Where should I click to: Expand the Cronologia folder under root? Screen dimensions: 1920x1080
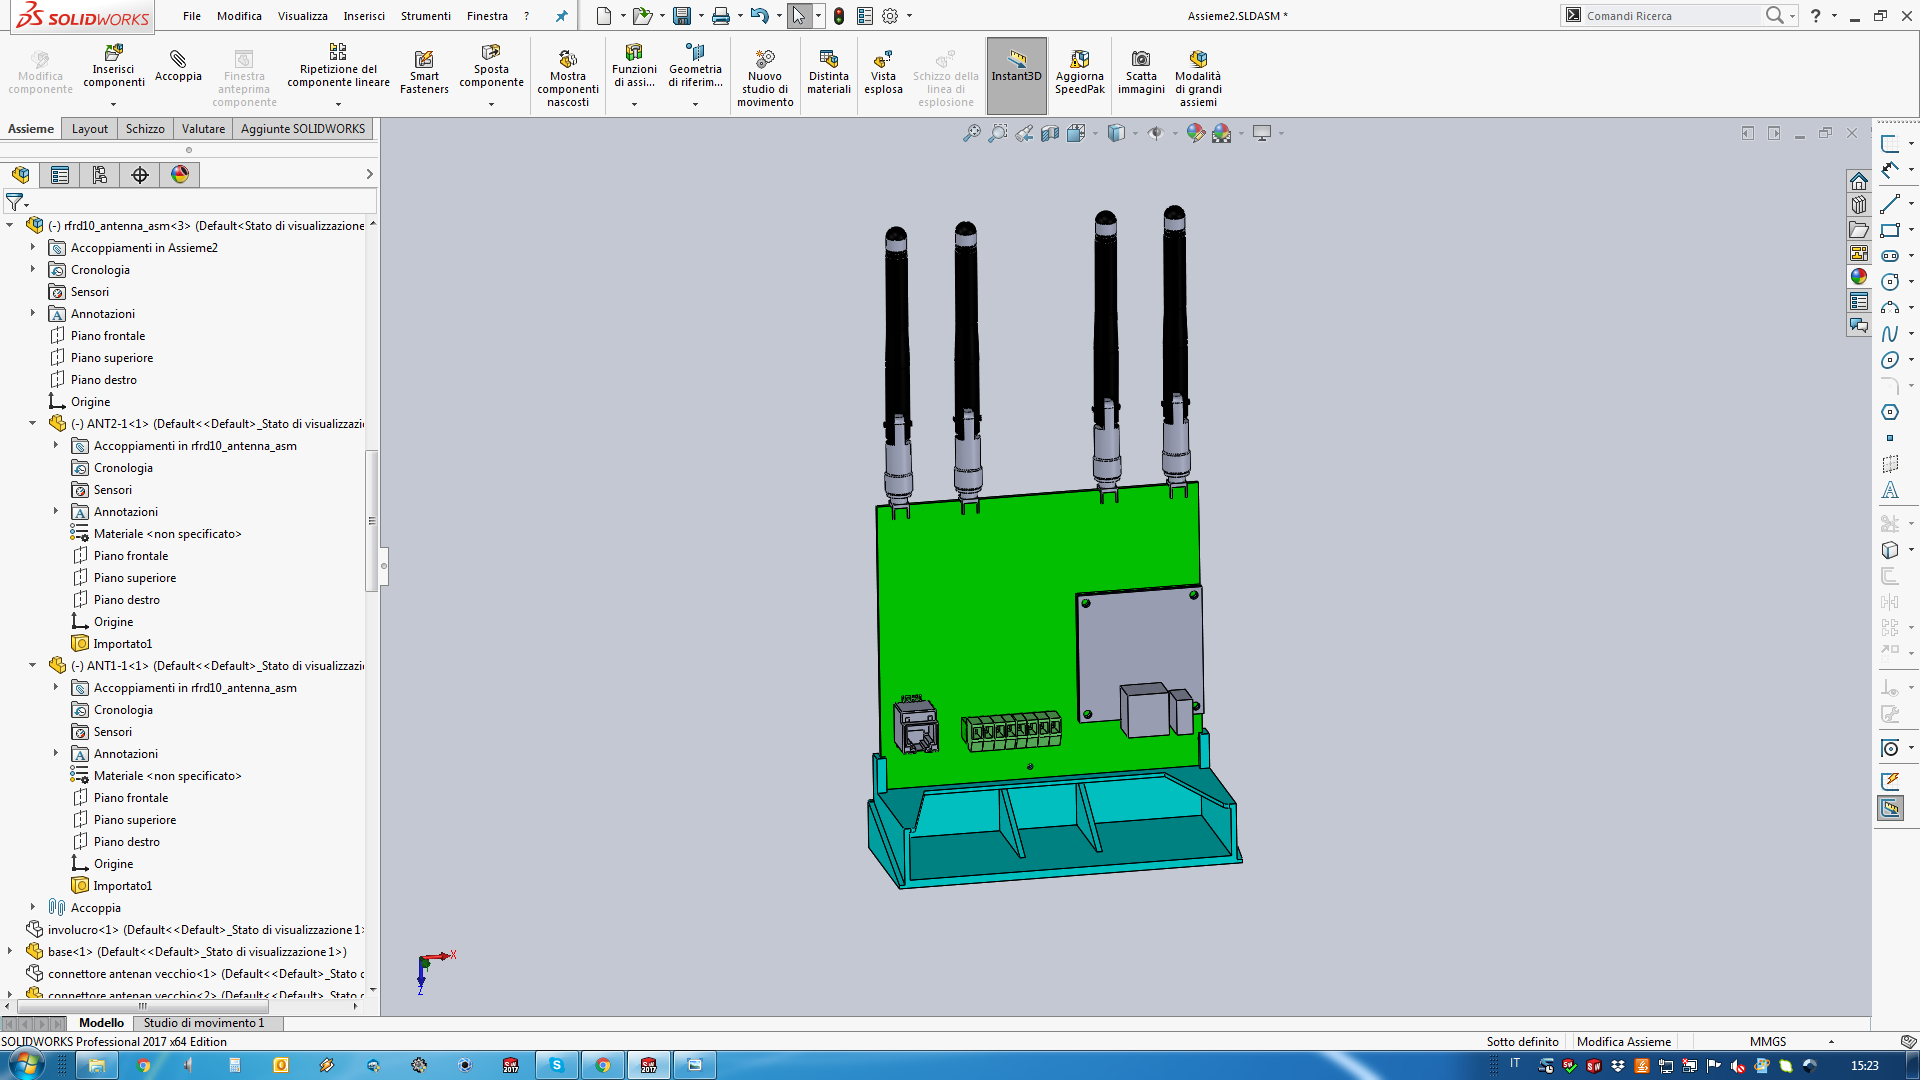tap(33, 270)
